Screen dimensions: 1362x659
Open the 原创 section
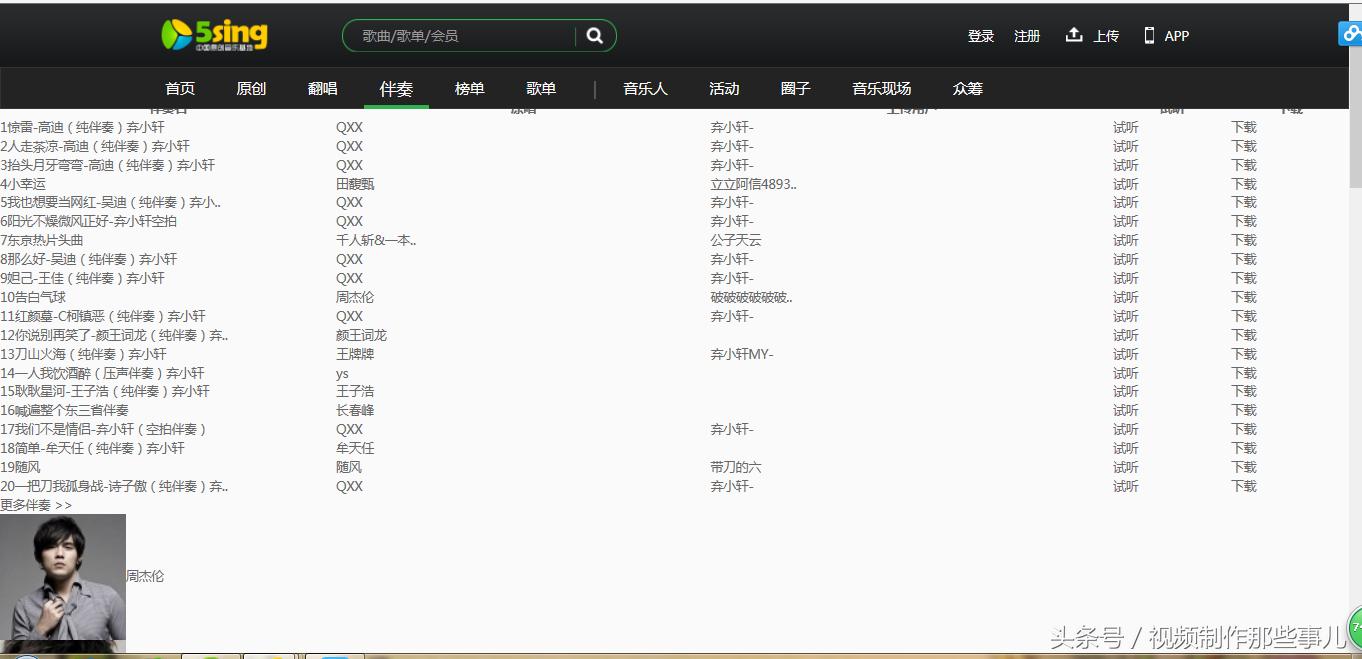251,88
